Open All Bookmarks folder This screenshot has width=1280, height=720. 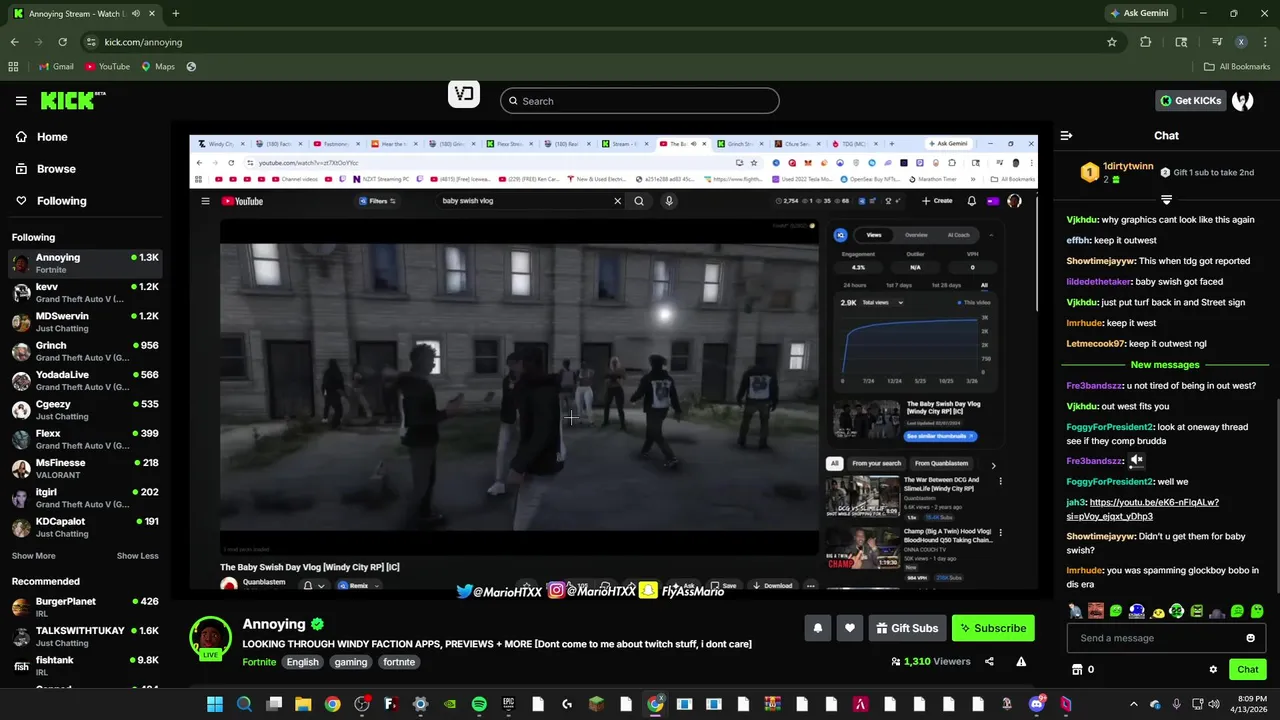[x=1237, y=67]
